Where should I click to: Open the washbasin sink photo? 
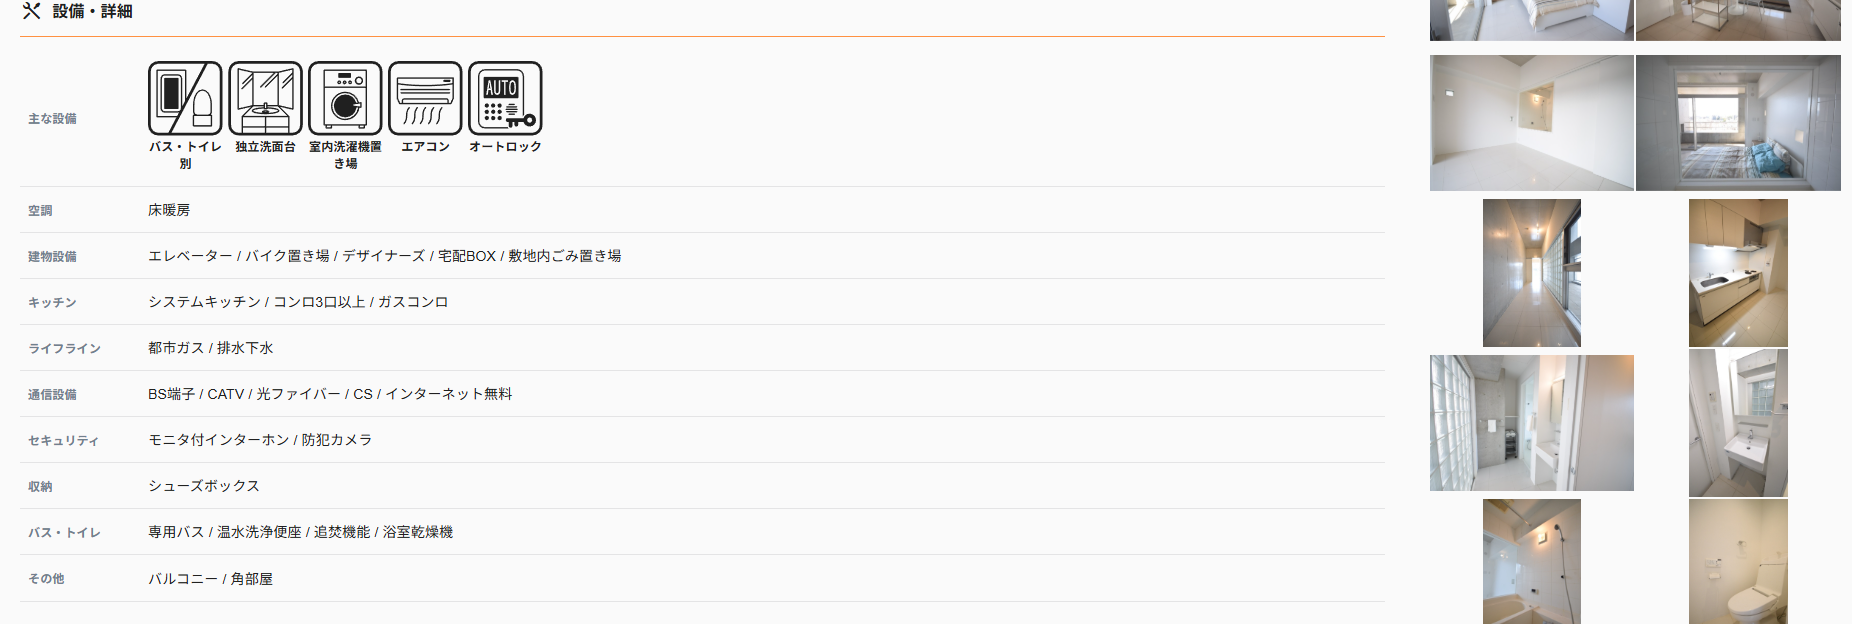pos(1738,423)
